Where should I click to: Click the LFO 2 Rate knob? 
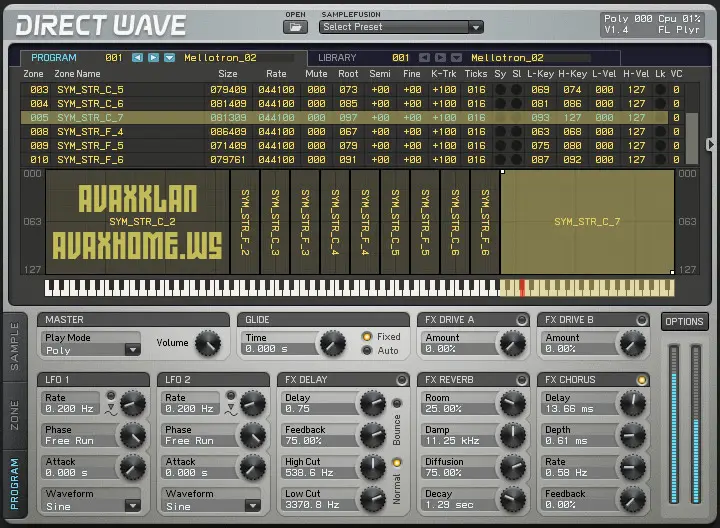[x=253, y=403]
